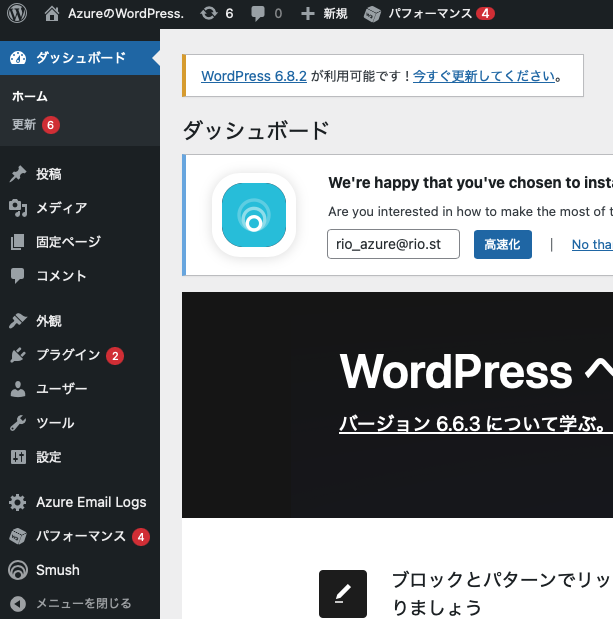Click the teal Smush plugin logo
Image resolution: width=613 pixels, height=619 pixels.
tap(254, 215)
